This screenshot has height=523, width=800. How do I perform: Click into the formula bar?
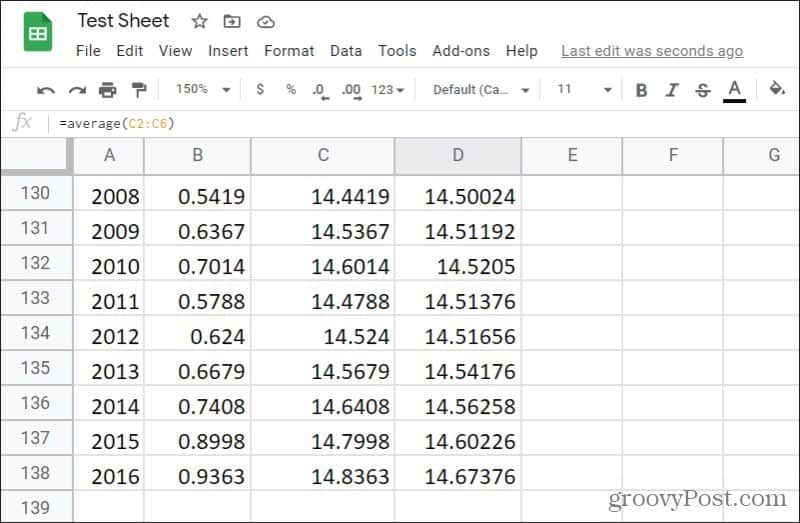pyautogui.click(x=423, y=123)
